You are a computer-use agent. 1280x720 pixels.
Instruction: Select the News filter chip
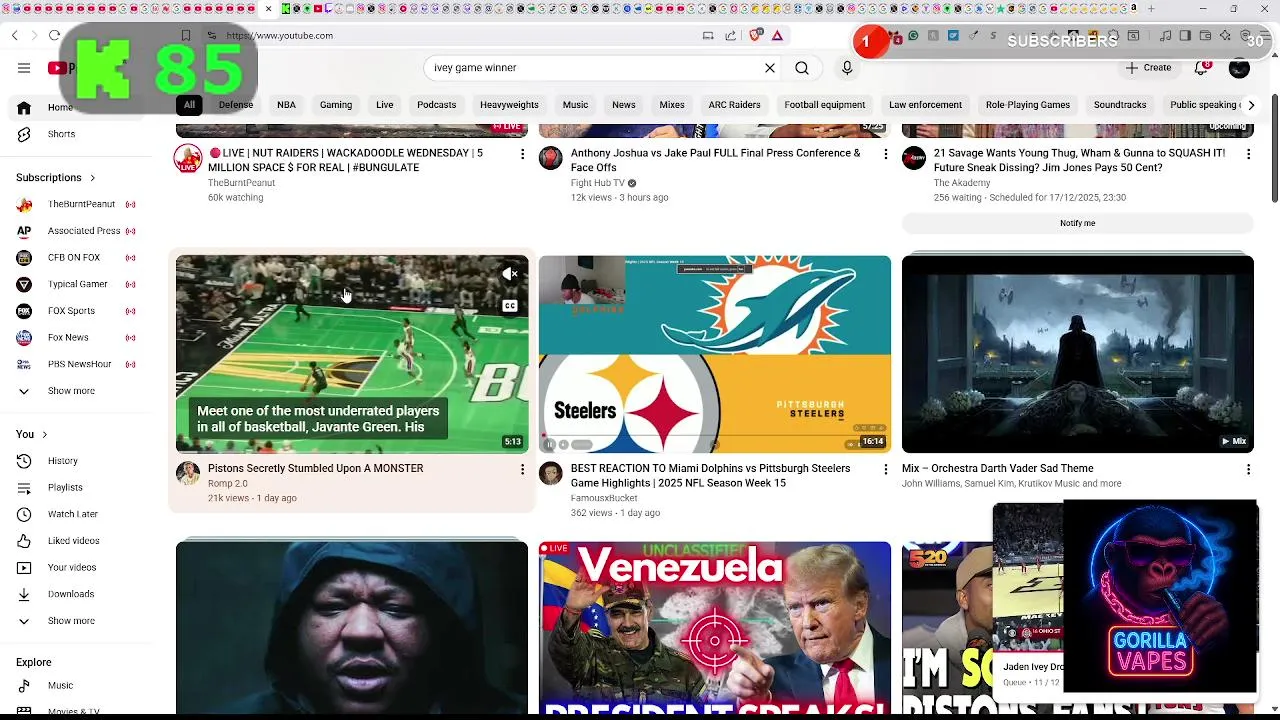[x=624, y=105]
